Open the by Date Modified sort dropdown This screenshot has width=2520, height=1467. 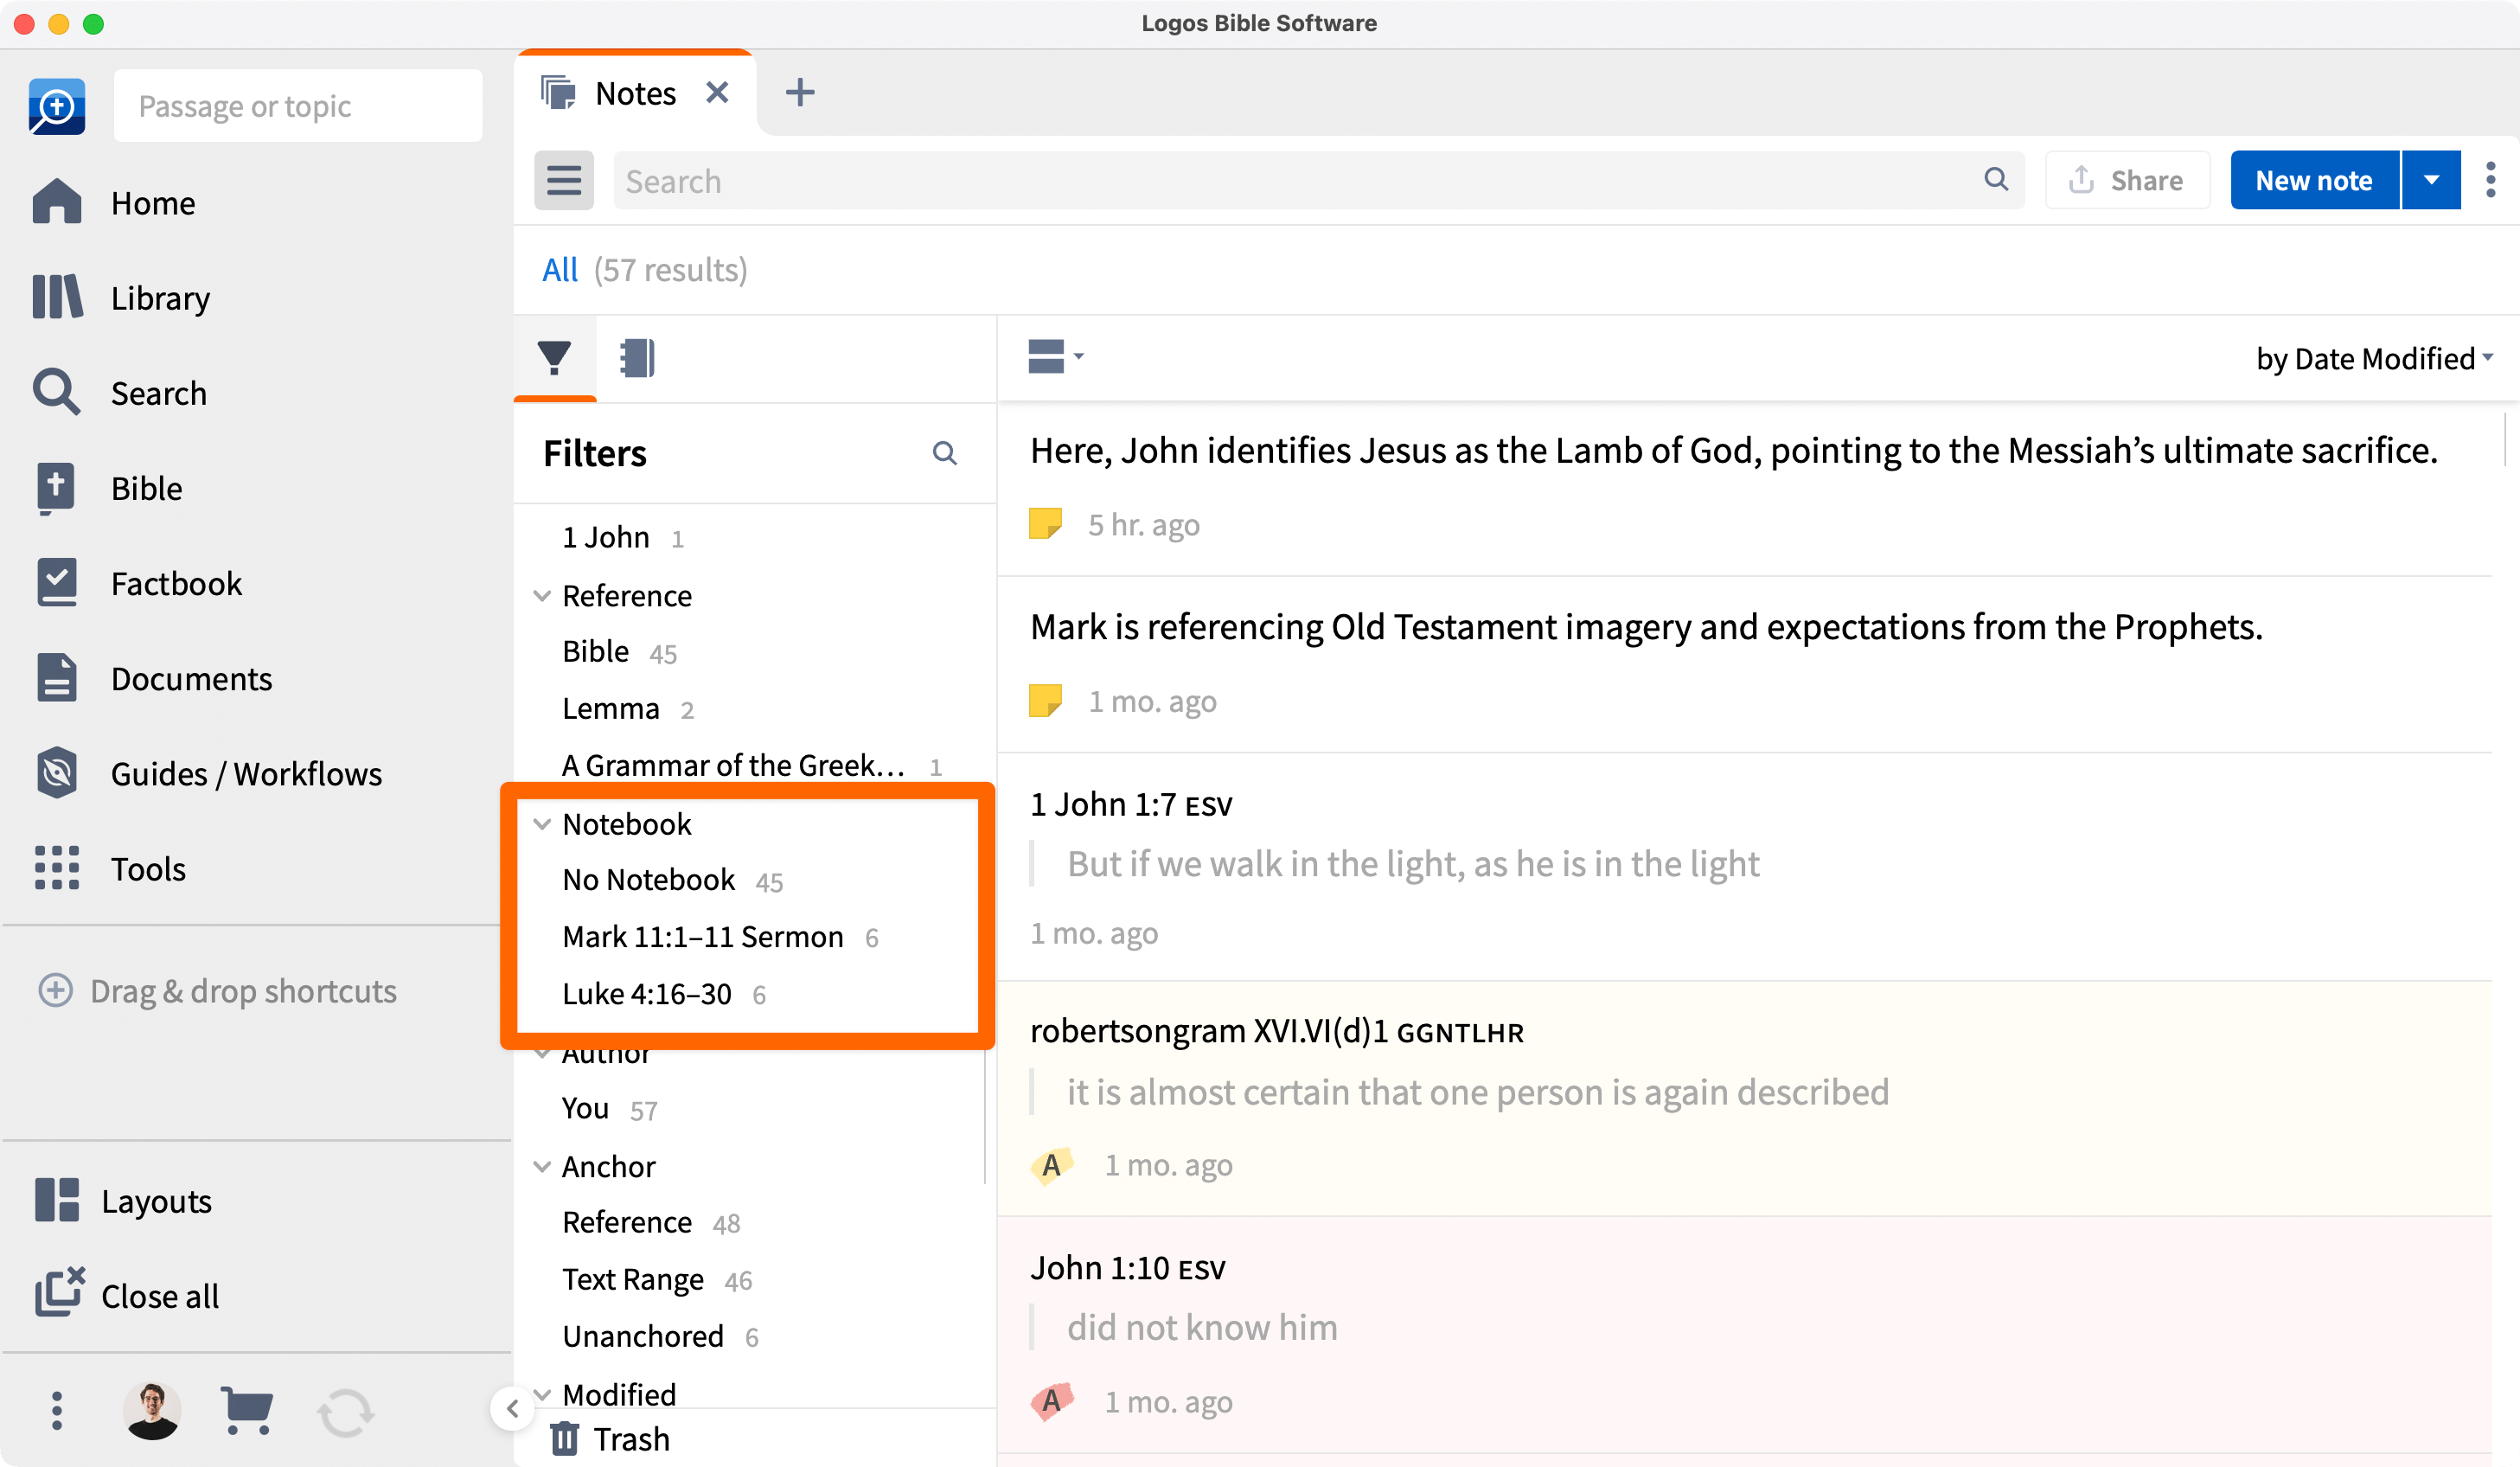tap(2373, 357)
